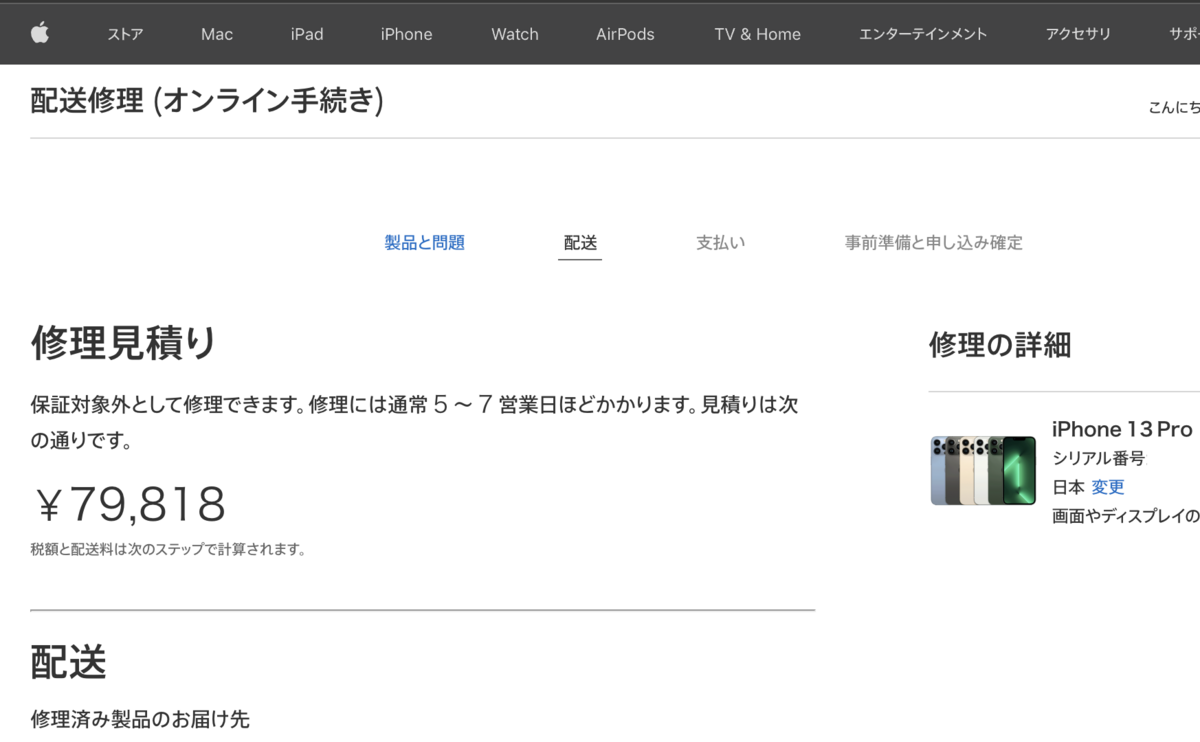Open the ストア menu item

tap(125, 34)
